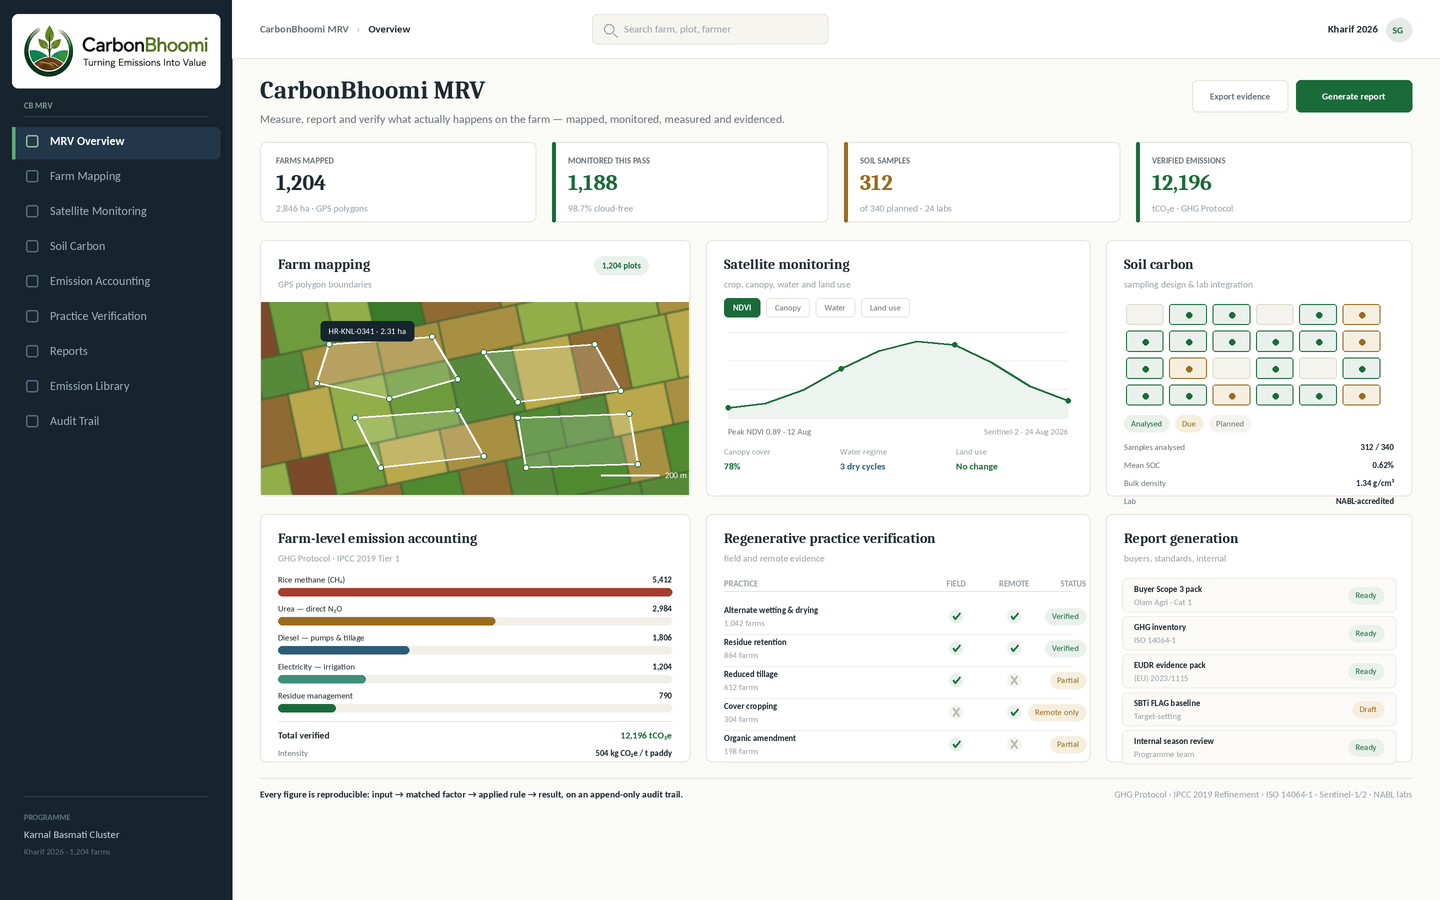Click Reports sidebar icon
The image size is (1440, 900).
tap(32, 351)
